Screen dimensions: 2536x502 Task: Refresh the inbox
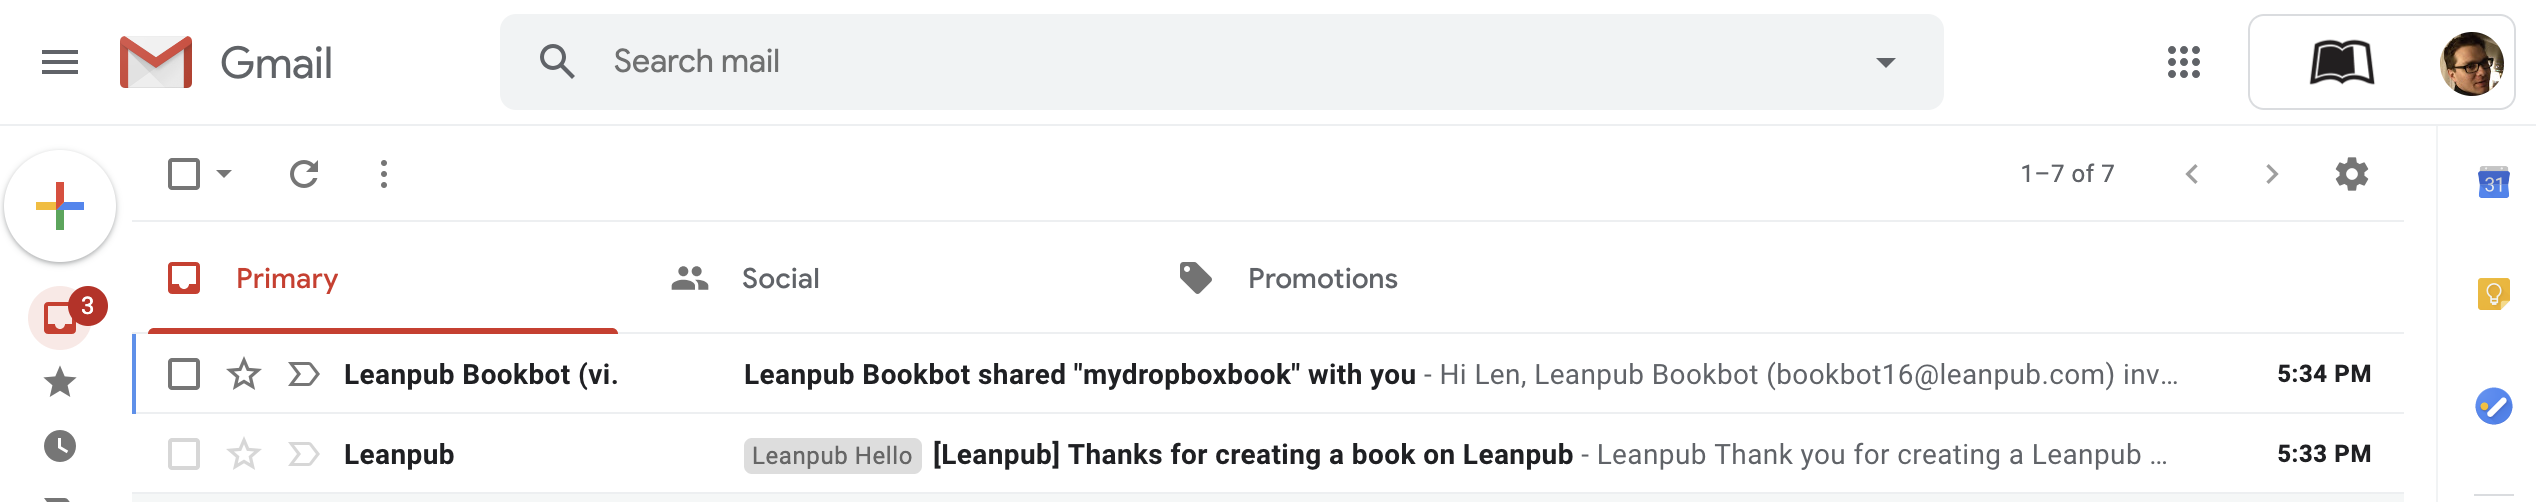[x=304, y=174]
